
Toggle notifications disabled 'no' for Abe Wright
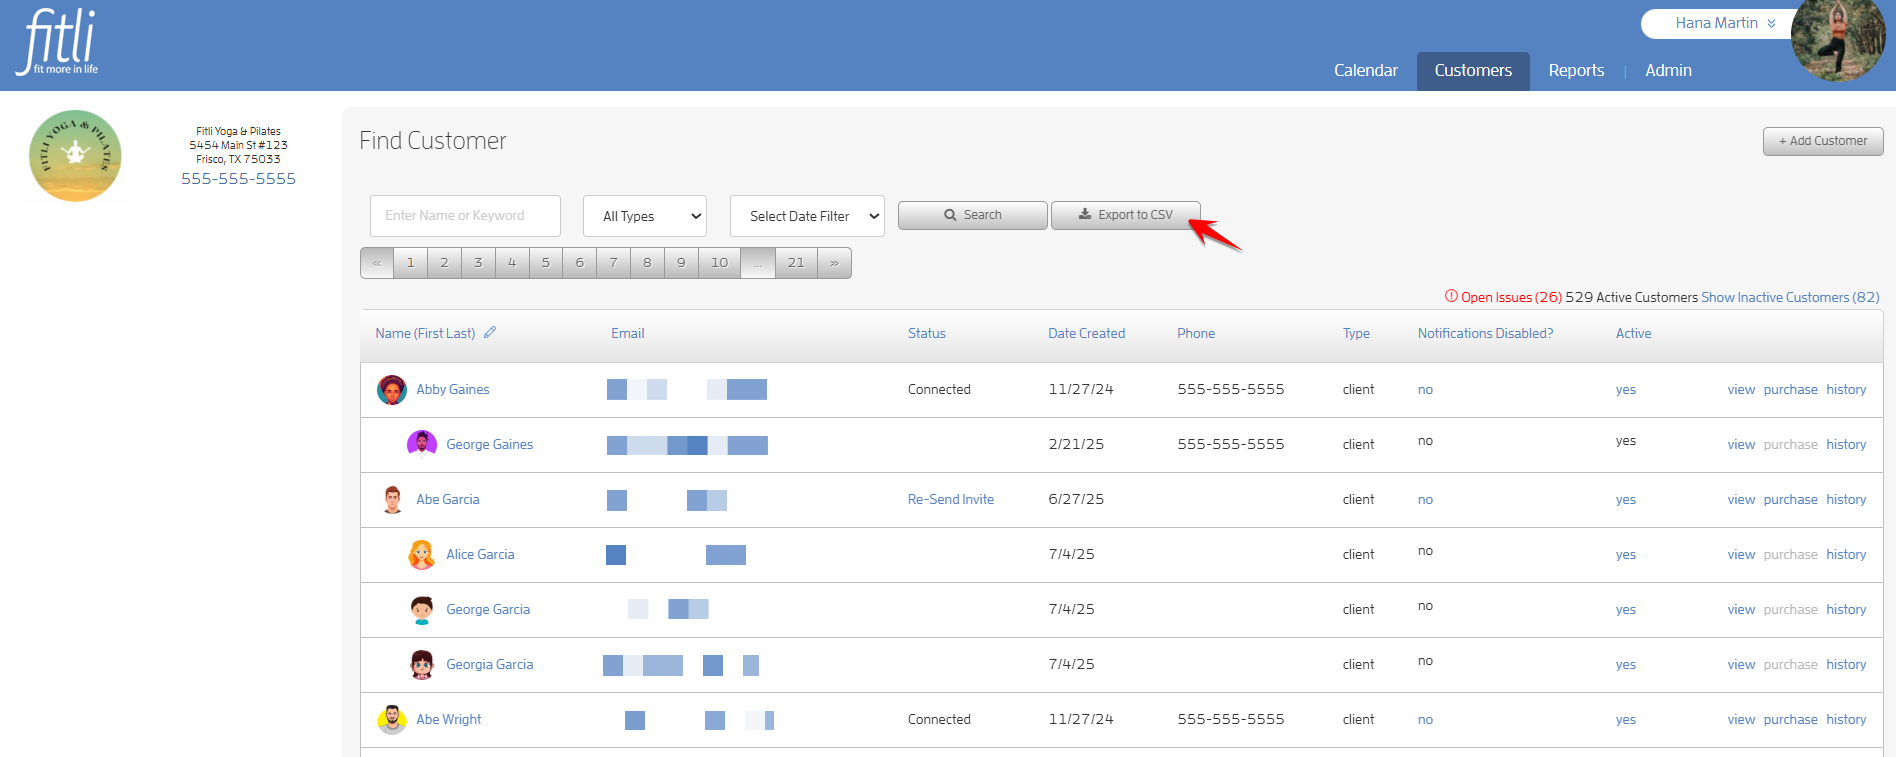click(x=1425, y=720)
